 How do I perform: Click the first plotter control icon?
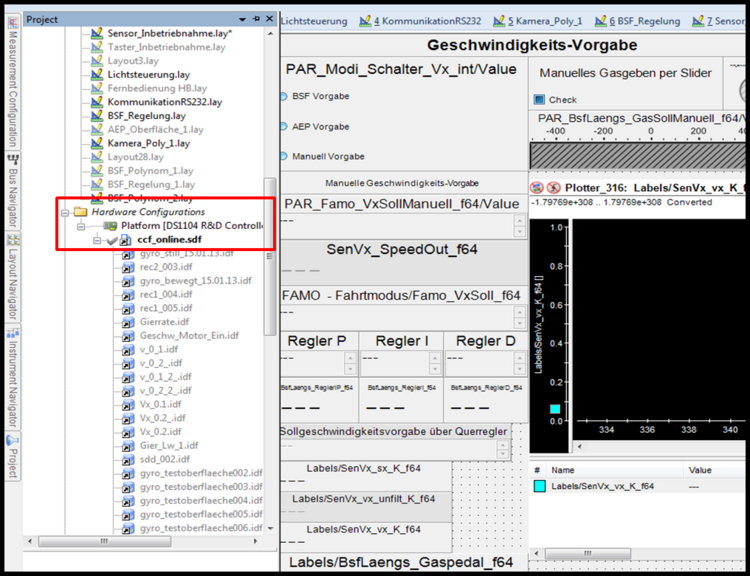coord(537,187)
